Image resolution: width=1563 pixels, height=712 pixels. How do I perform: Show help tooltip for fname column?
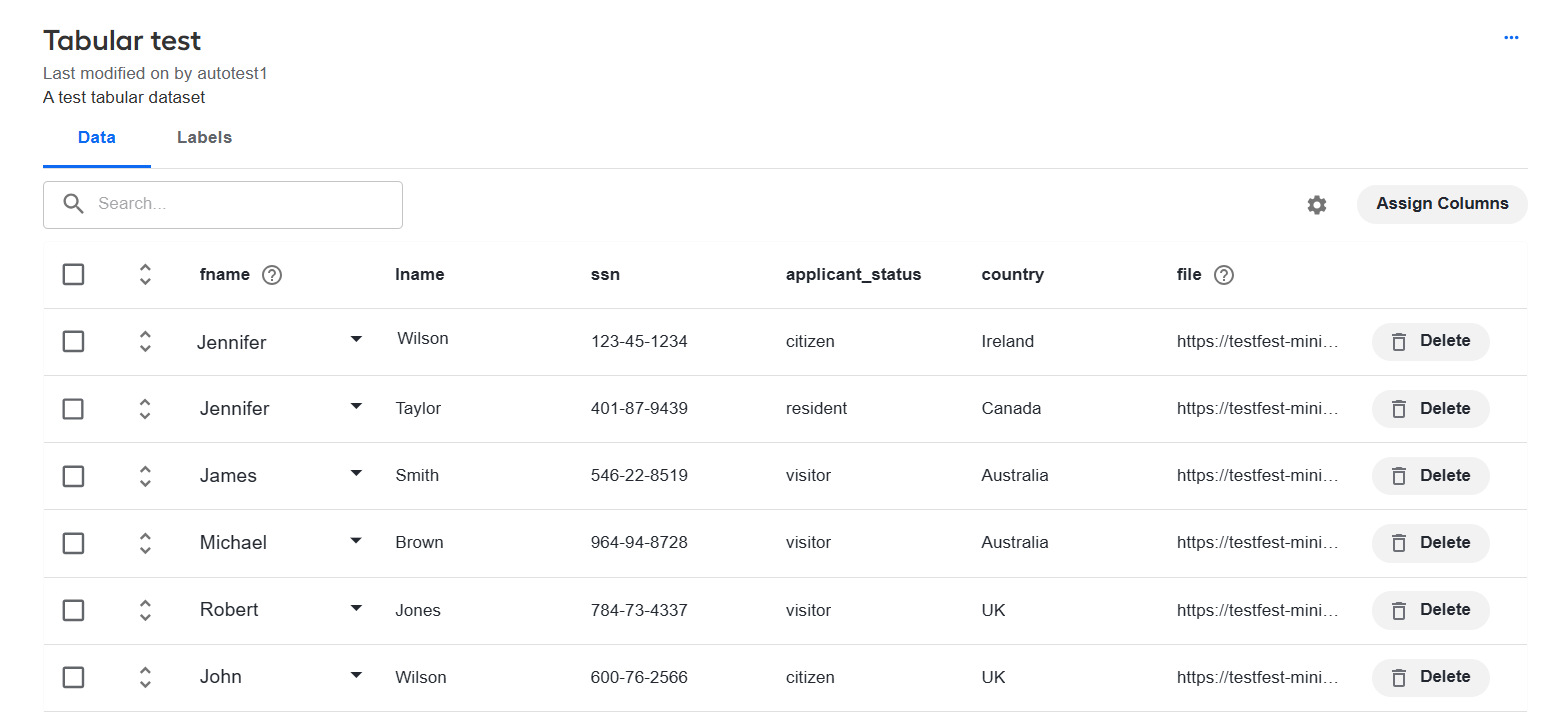coord(272,275)
